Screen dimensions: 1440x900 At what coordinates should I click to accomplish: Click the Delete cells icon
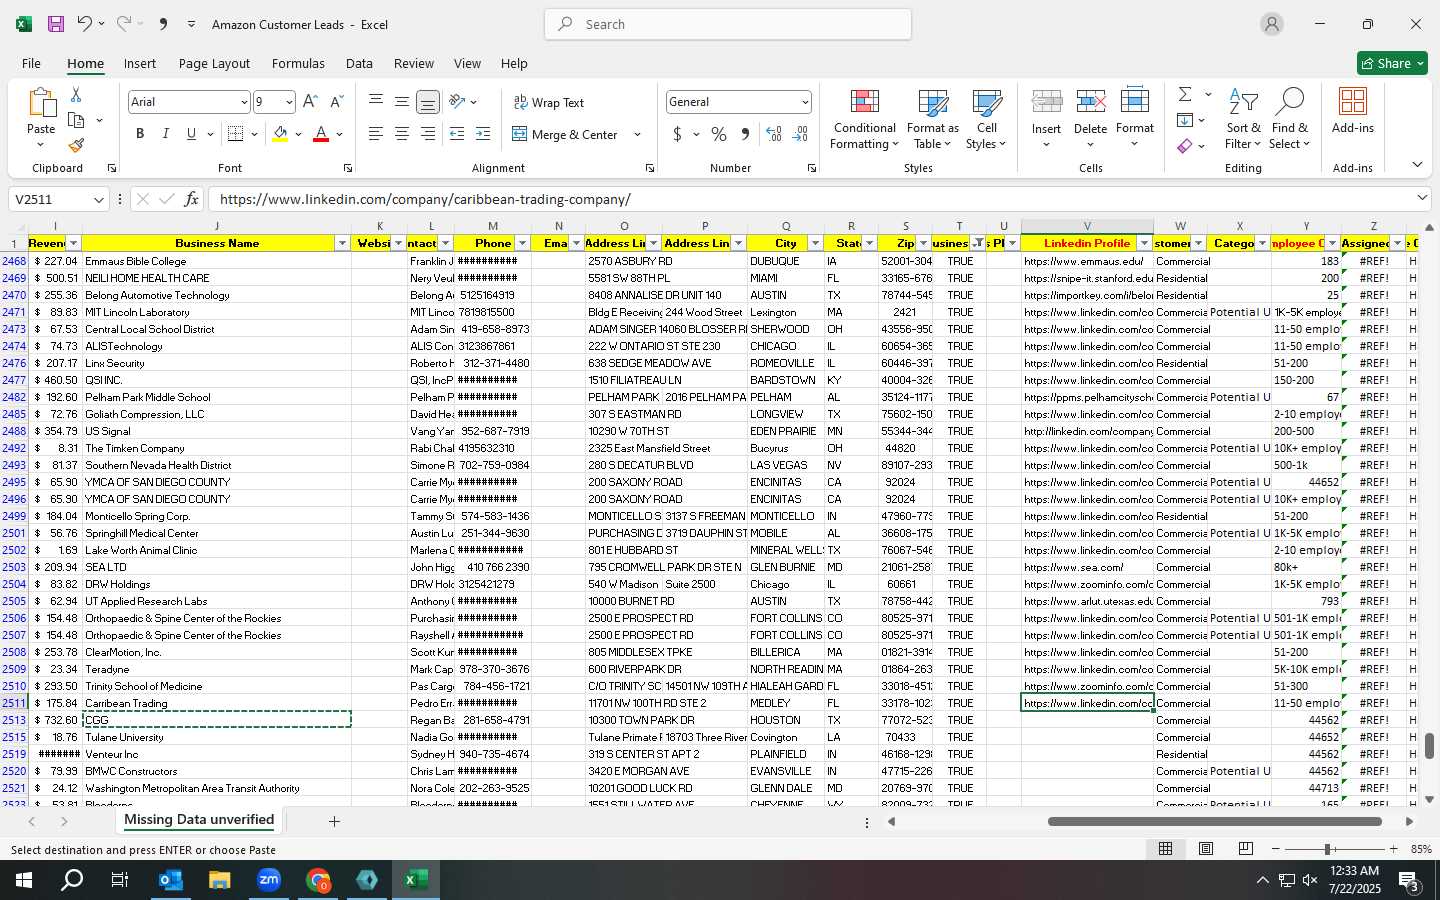1090,102
